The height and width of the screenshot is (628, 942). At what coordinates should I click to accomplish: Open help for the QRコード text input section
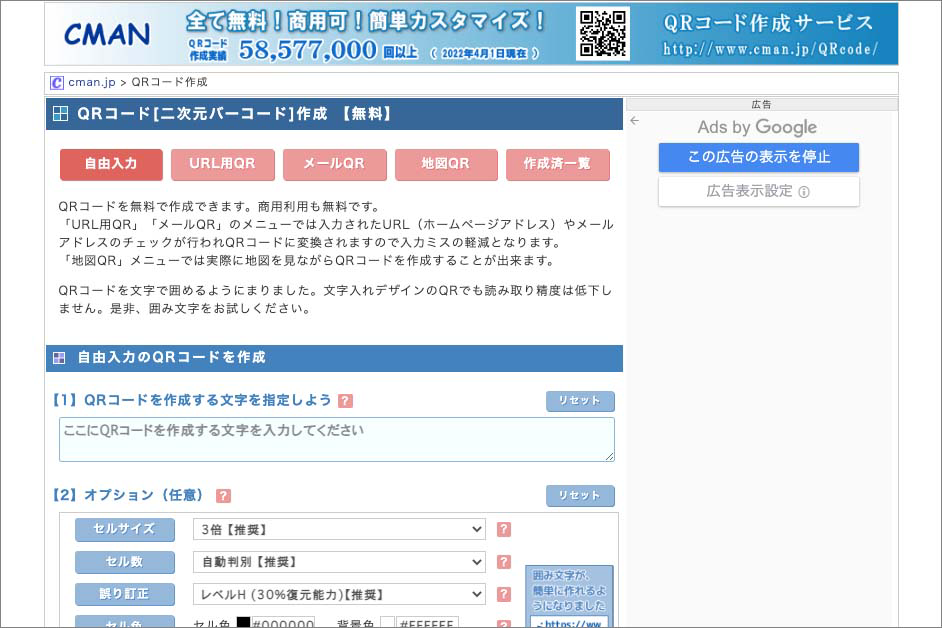click(345, 400)
